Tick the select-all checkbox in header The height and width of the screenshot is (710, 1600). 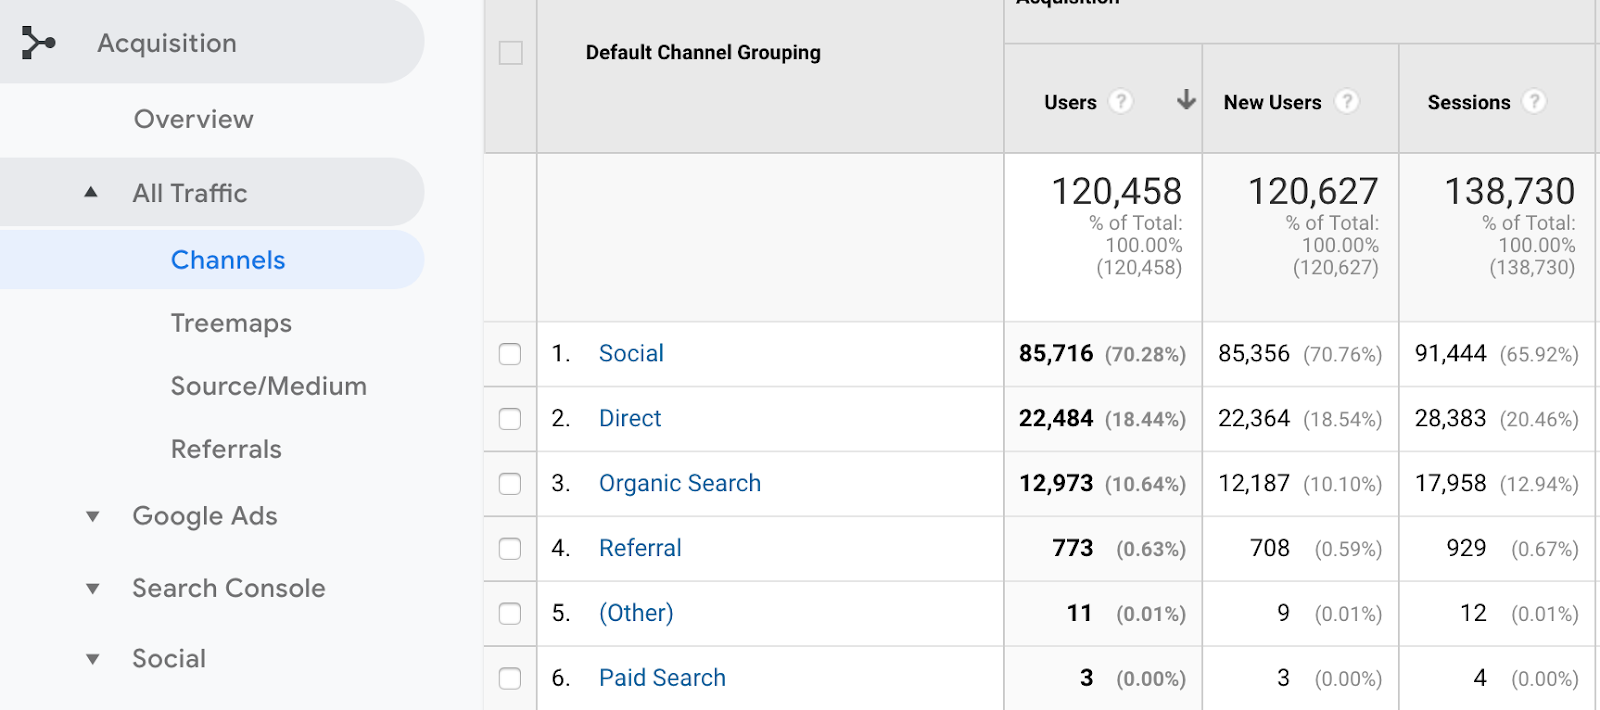coord(511,53)
